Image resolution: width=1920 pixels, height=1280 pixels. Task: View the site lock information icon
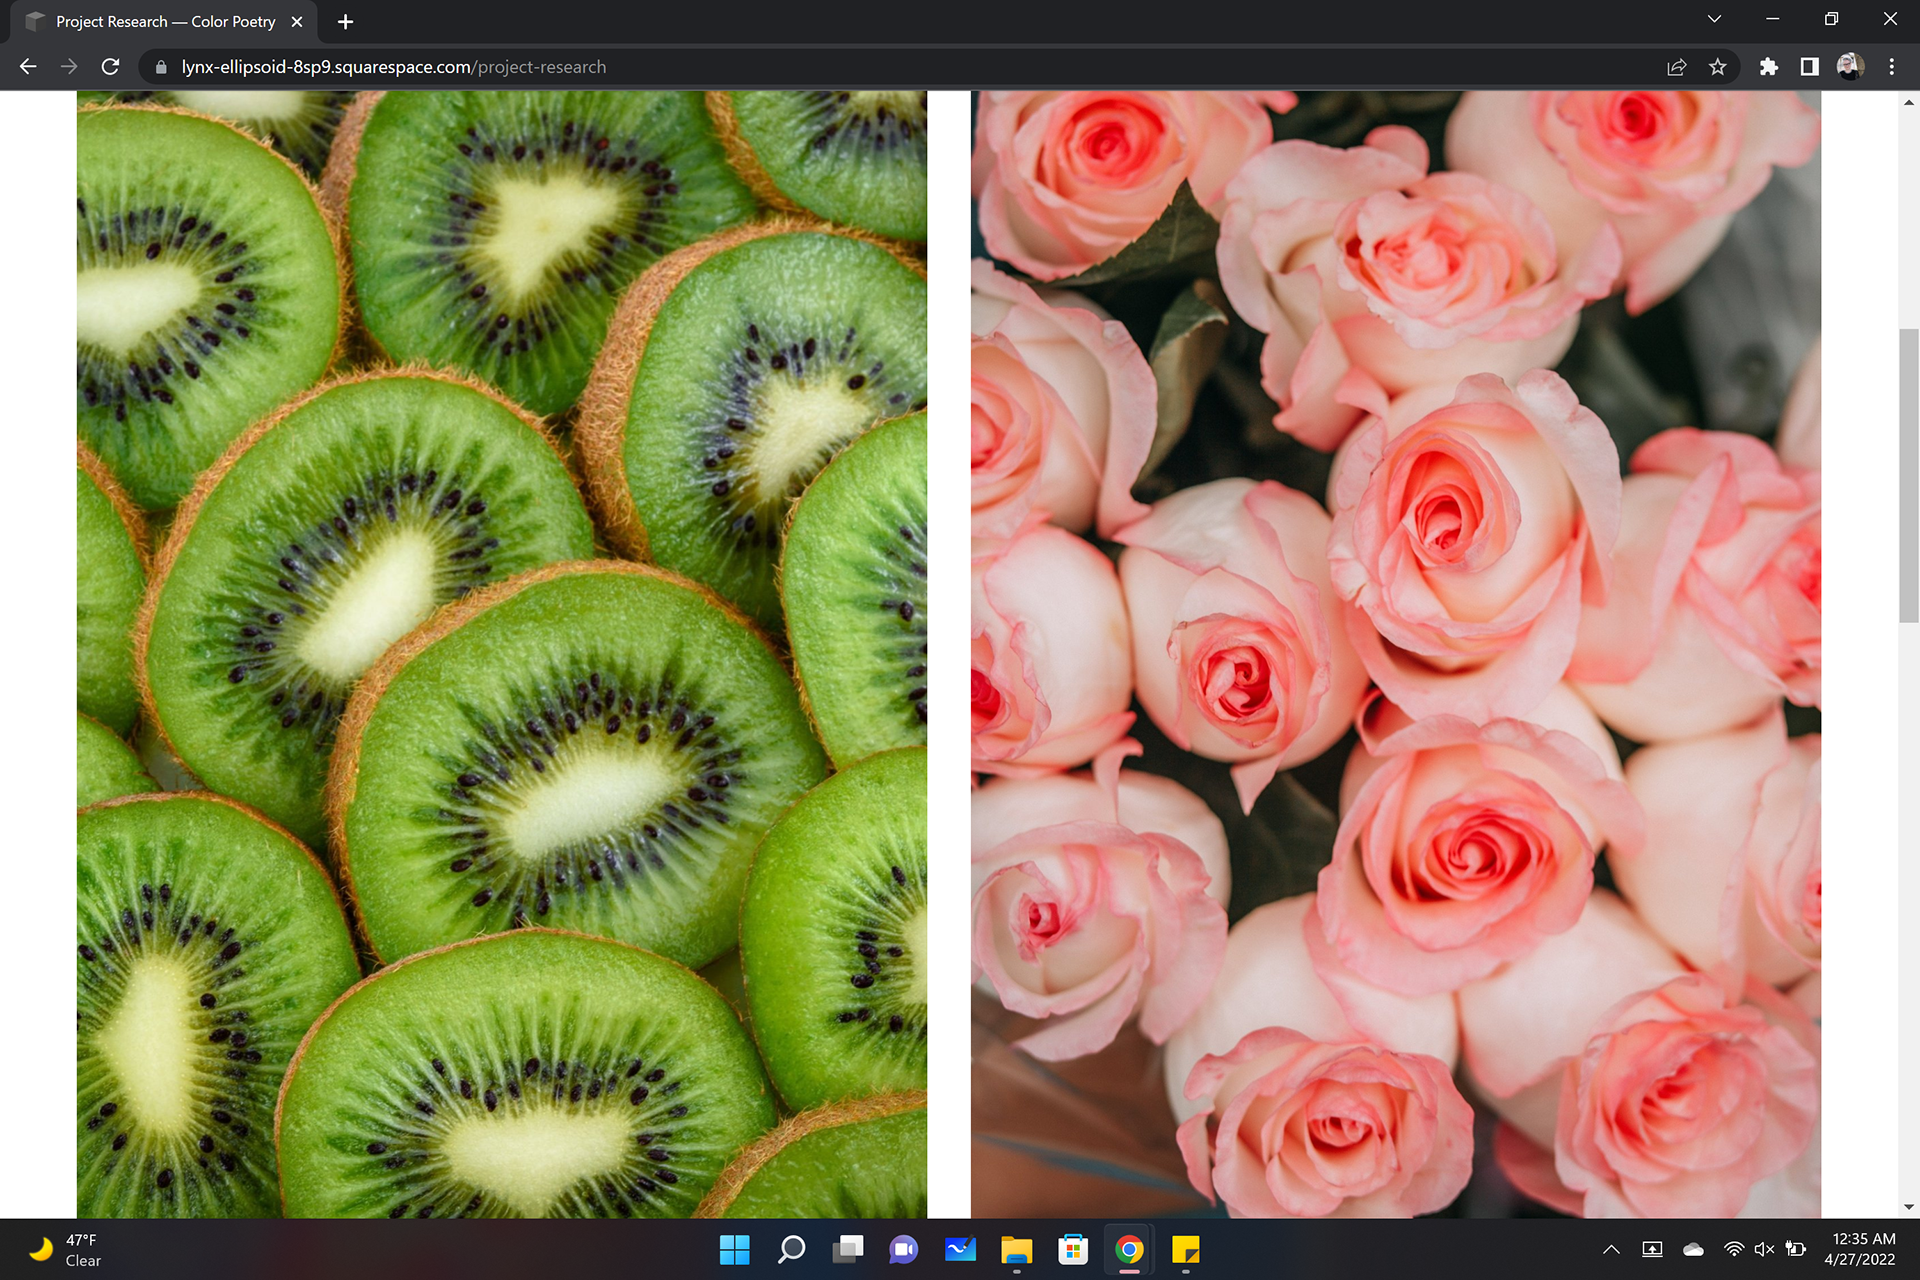[x=161, y=67]
